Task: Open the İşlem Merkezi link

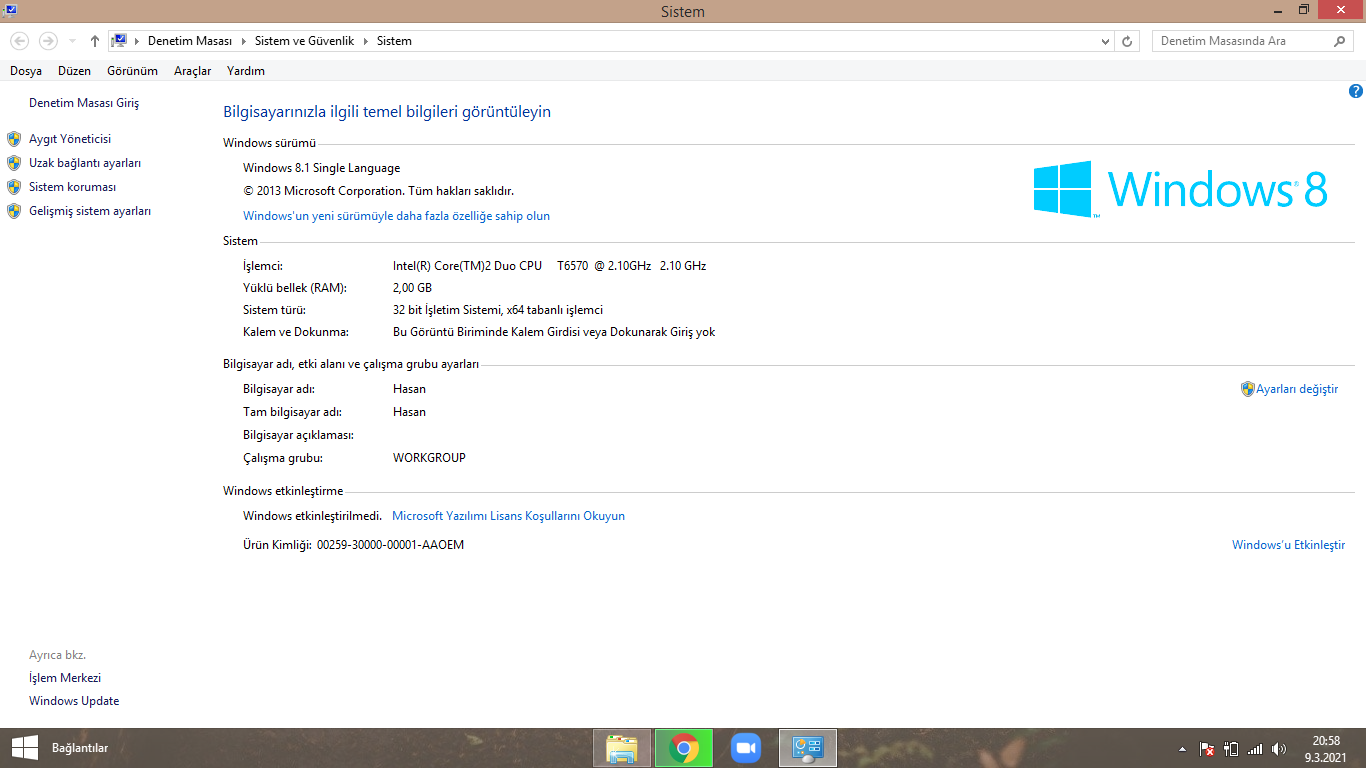Action: 65,678
